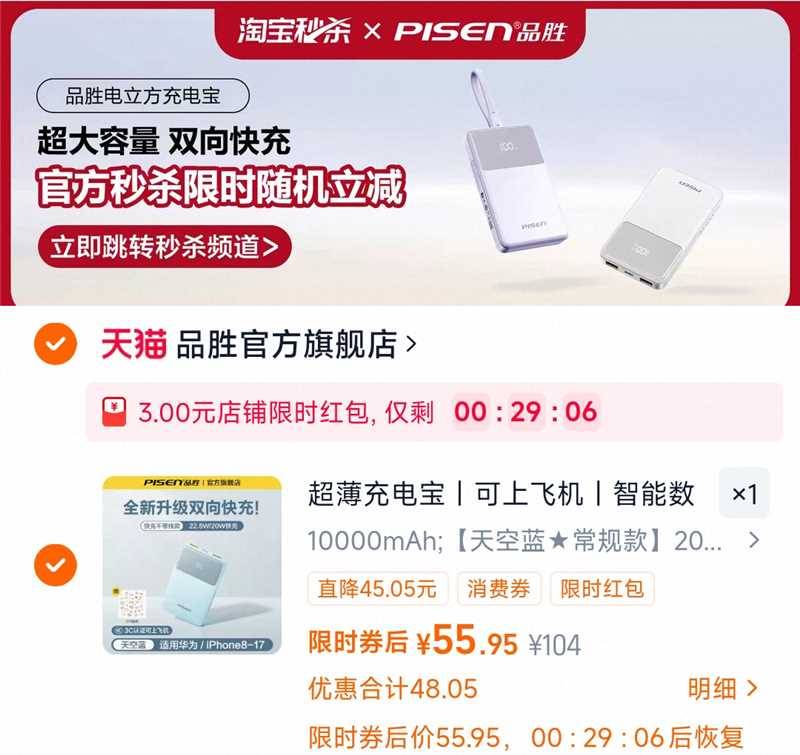Click the 天猫 Tmall logo
Image resolution: width=800 pixels, height=755 pixels.
134,344
